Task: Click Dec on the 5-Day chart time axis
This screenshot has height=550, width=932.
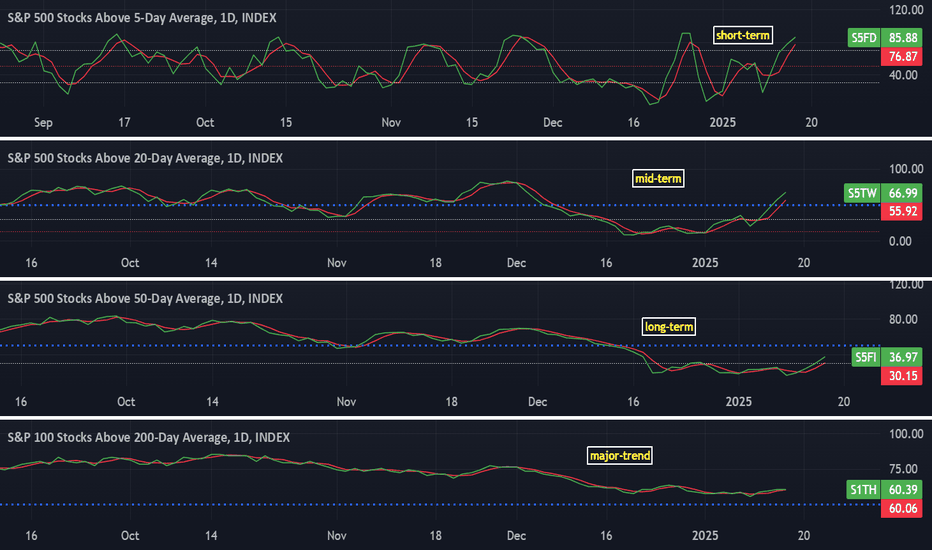Action: 553,122
